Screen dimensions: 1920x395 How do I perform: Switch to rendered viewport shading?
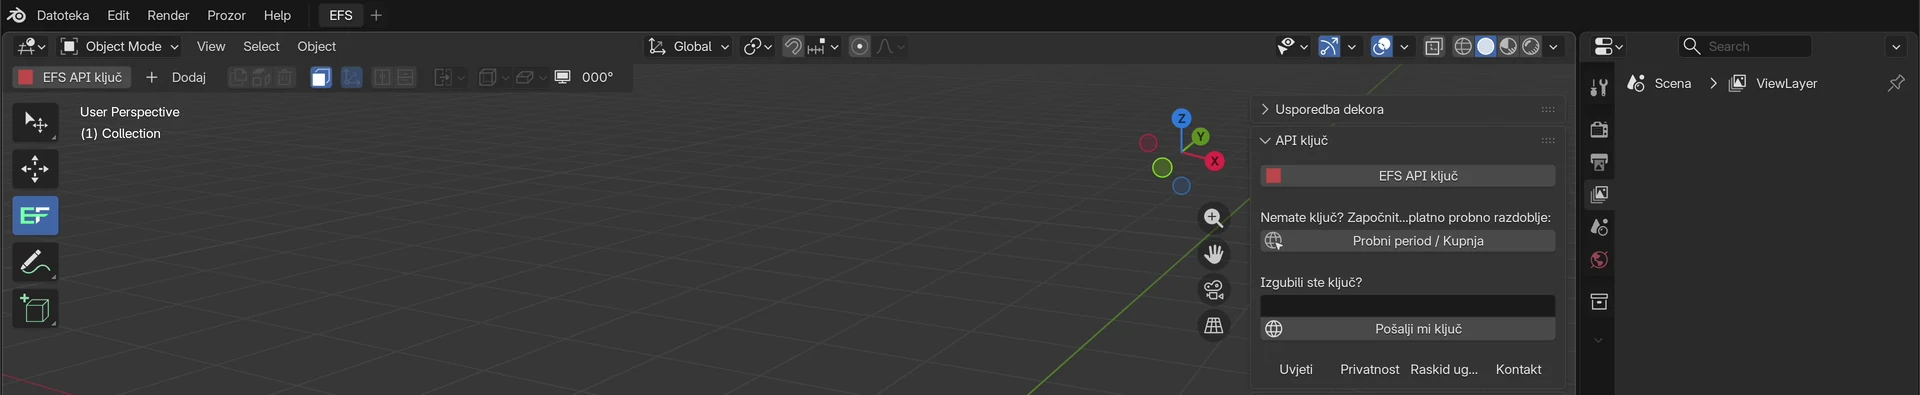(x=1531, y=46)
